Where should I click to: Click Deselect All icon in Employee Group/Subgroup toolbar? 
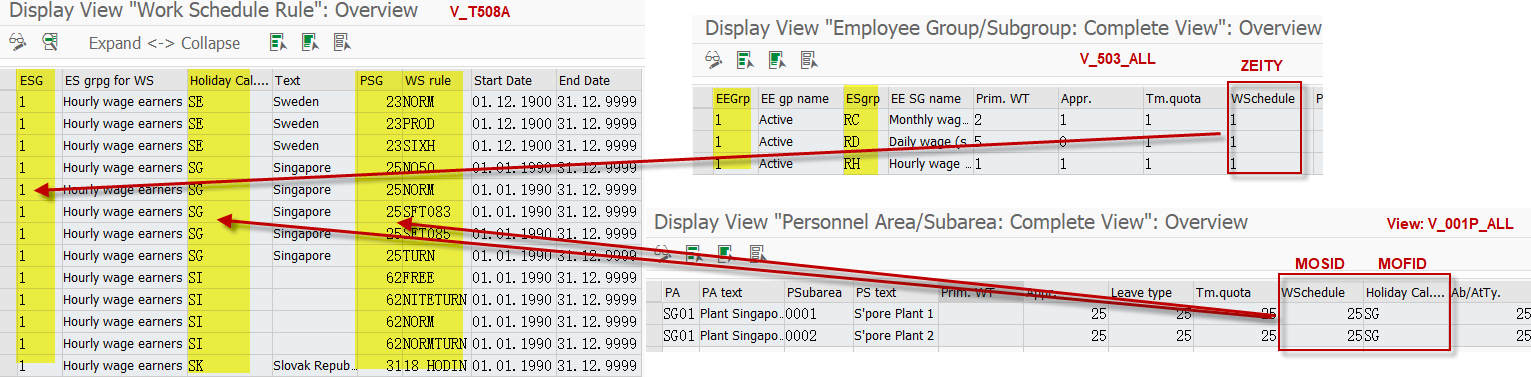[809, 59]
